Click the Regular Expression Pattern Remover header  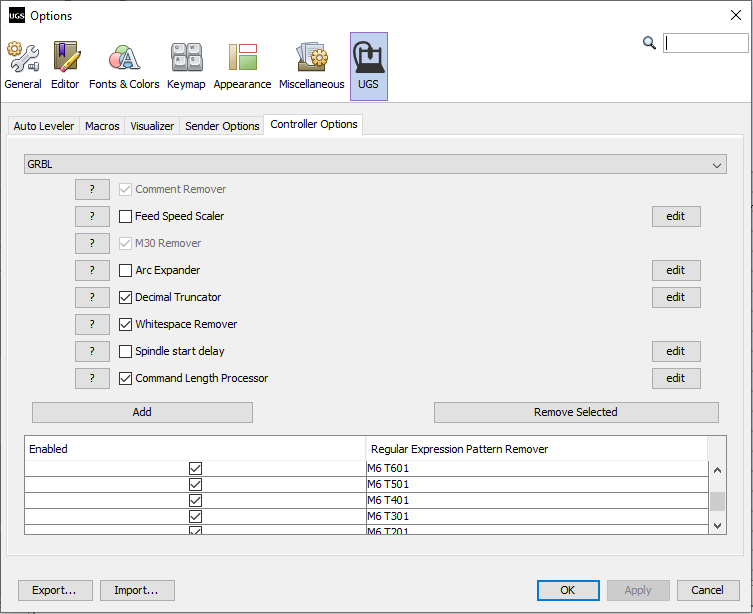click(x=536, y=449)
